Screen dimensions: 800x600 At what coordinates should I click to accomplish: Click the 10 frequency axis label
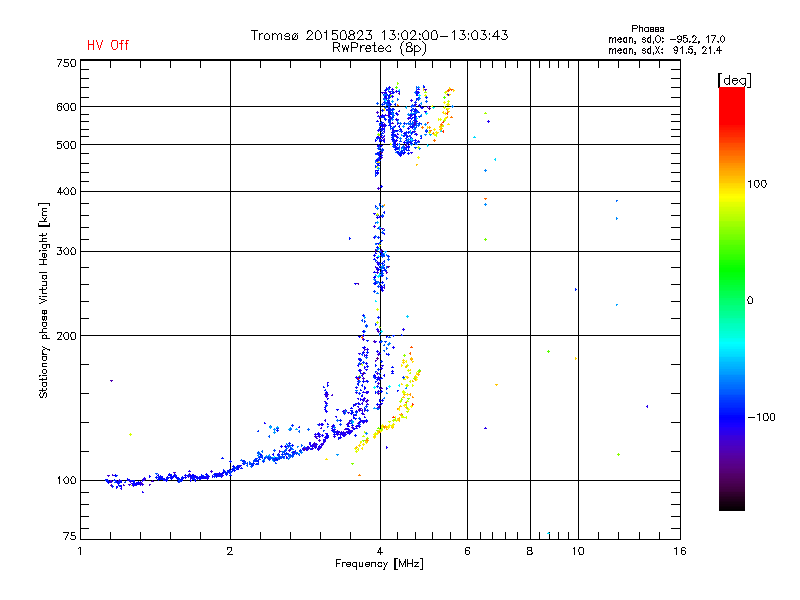click(578, 551)
